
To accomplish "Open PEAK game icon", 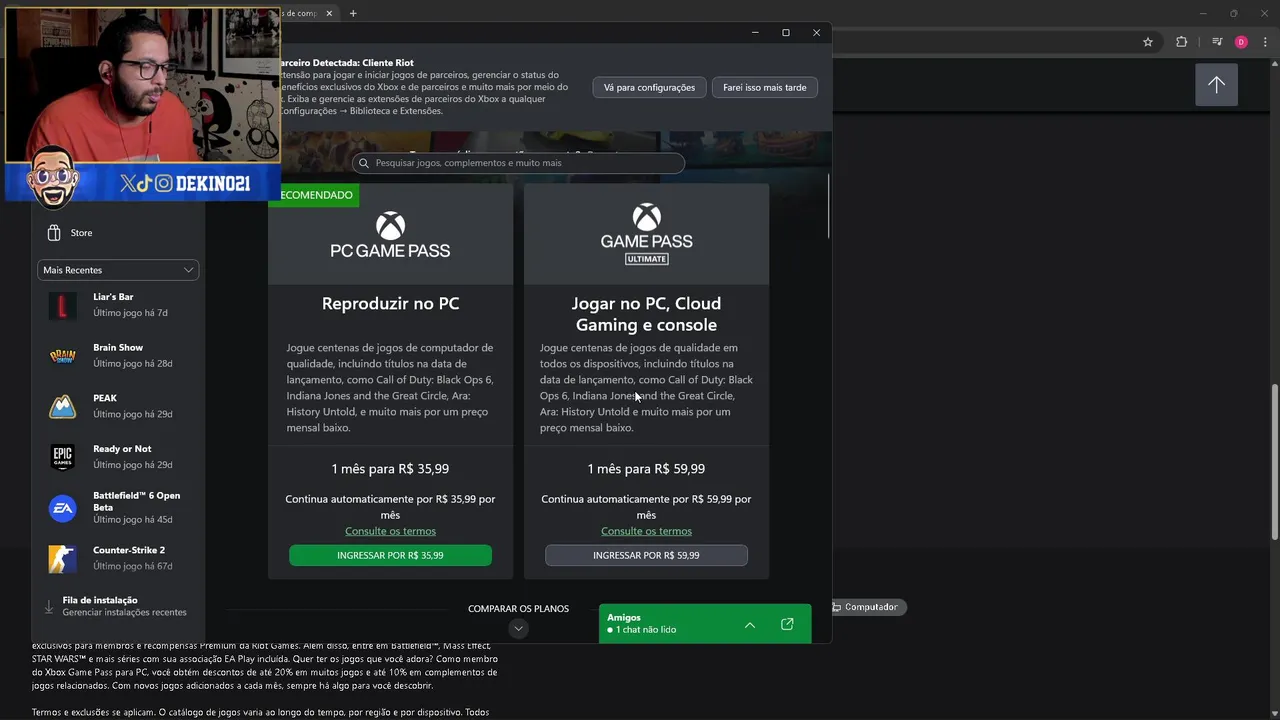I will tap(62, 406).
